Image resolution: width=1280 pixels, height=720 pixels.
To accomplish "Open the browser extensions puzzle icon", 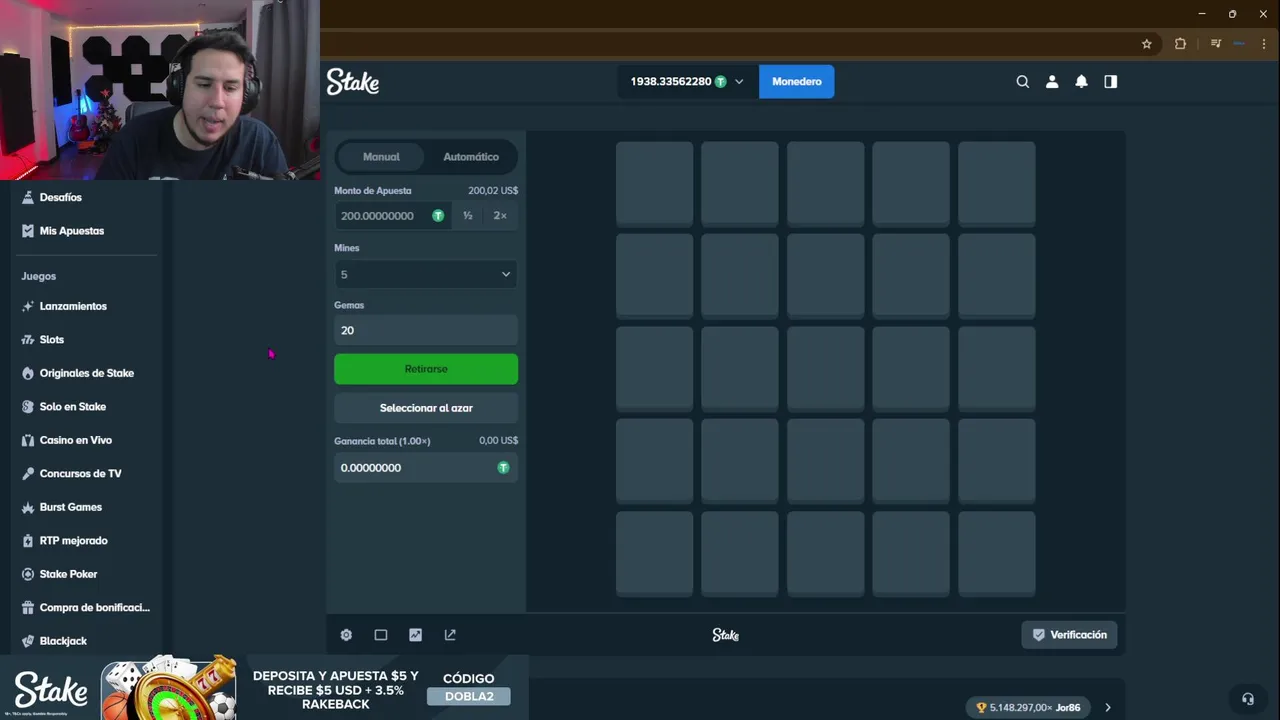I will point(1180,44).
